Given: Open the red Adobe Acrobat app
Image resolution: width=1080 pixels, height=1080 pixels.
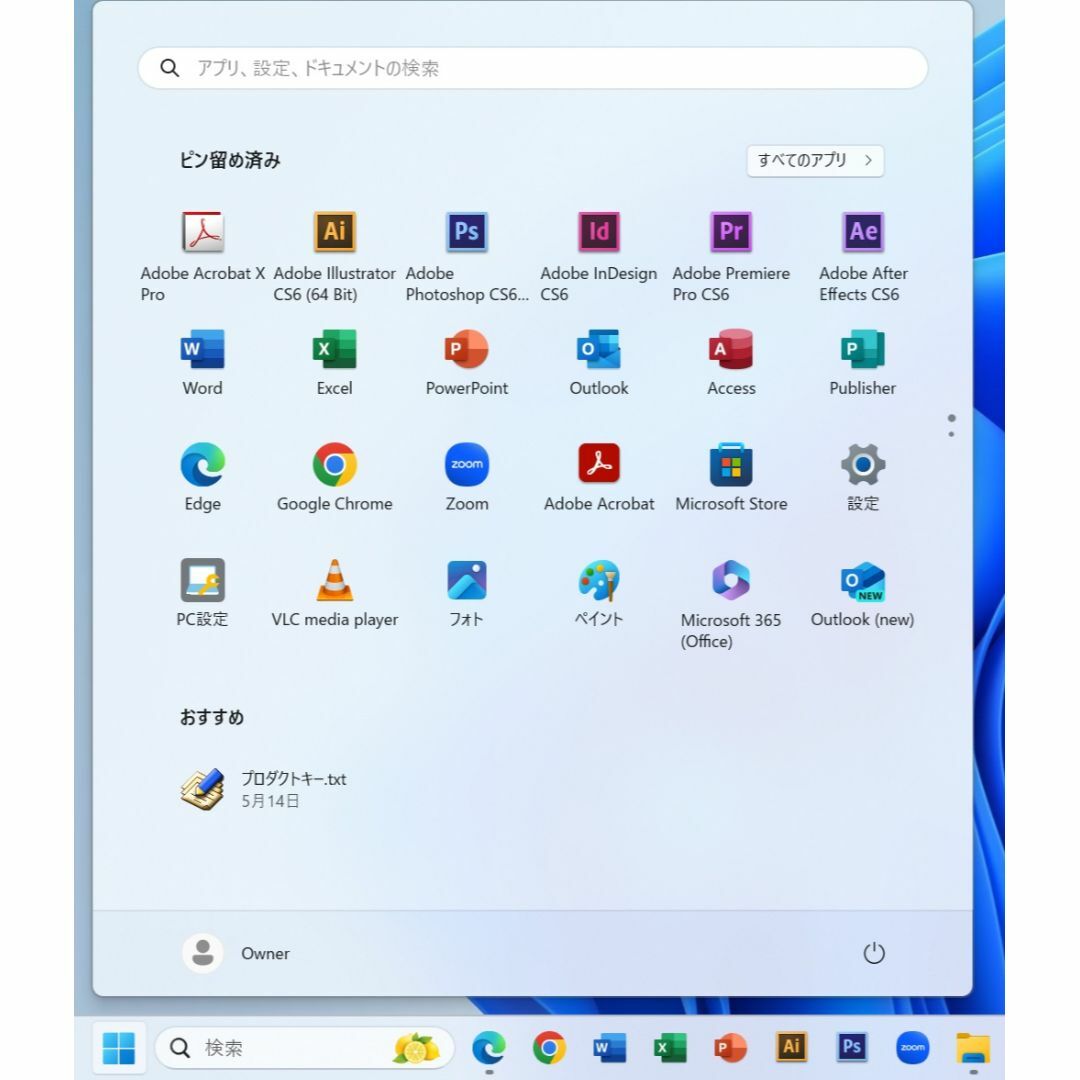Looking at the screenshot, I should (x=599, y=478).
